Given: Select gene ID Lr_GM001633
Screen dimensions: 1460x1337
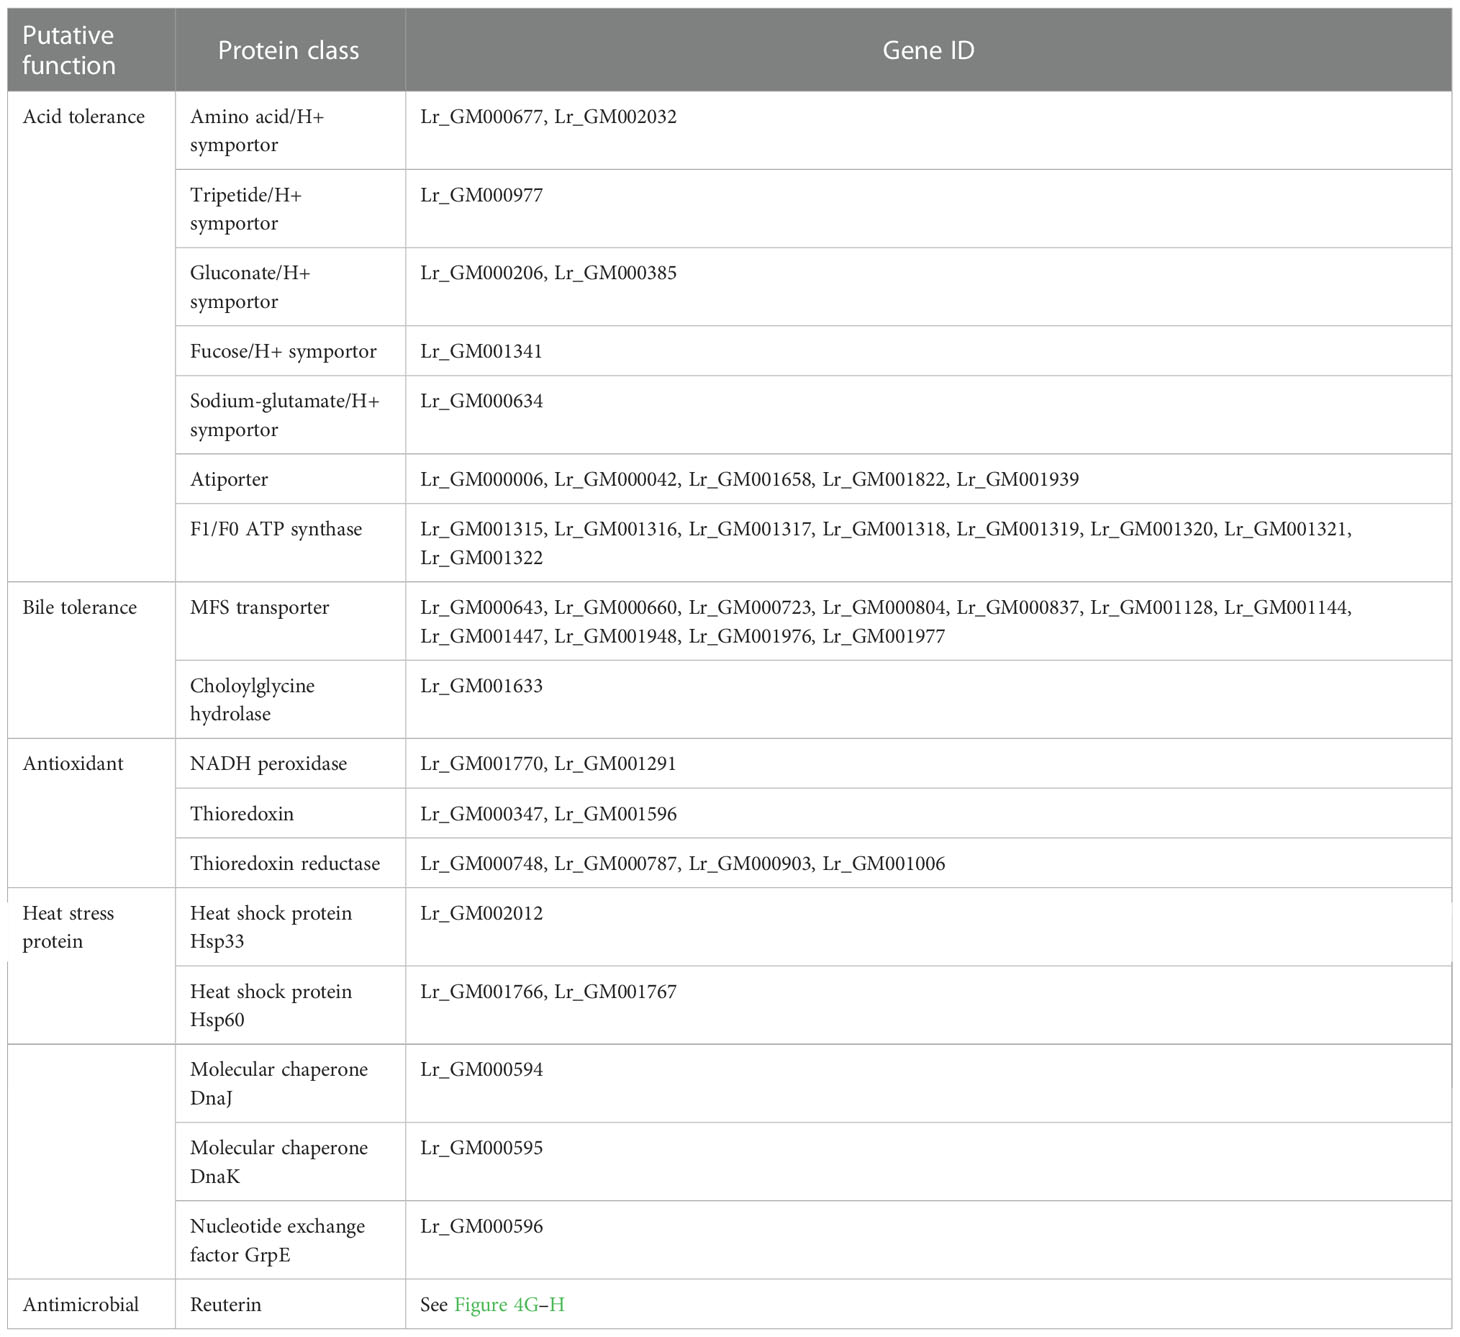Looking at the screenshot, I should click(x=481, y=686).
